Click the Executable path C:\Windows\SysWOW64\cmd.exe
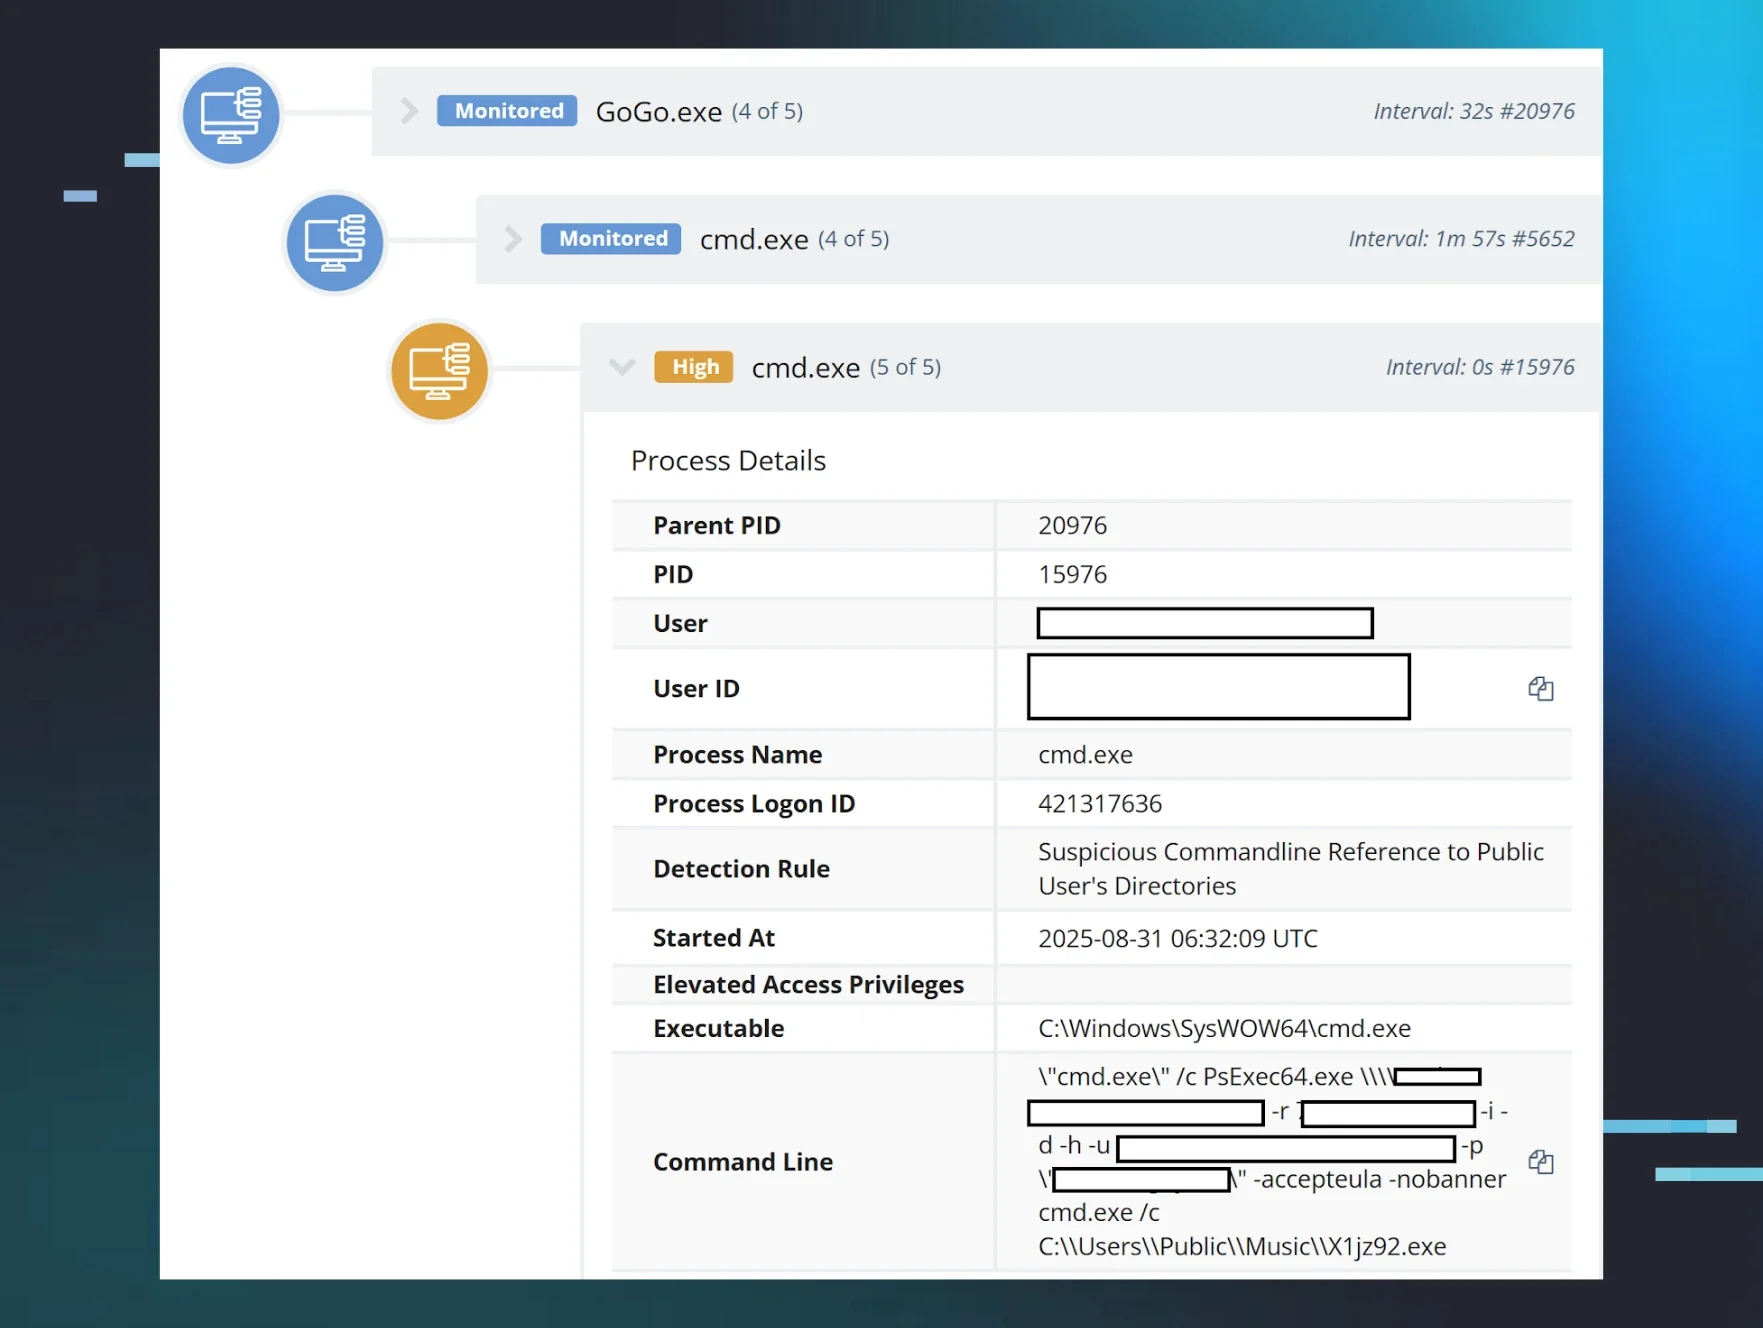The width and height of the screenshot is (1763, 1328). click(1224, 1029)
